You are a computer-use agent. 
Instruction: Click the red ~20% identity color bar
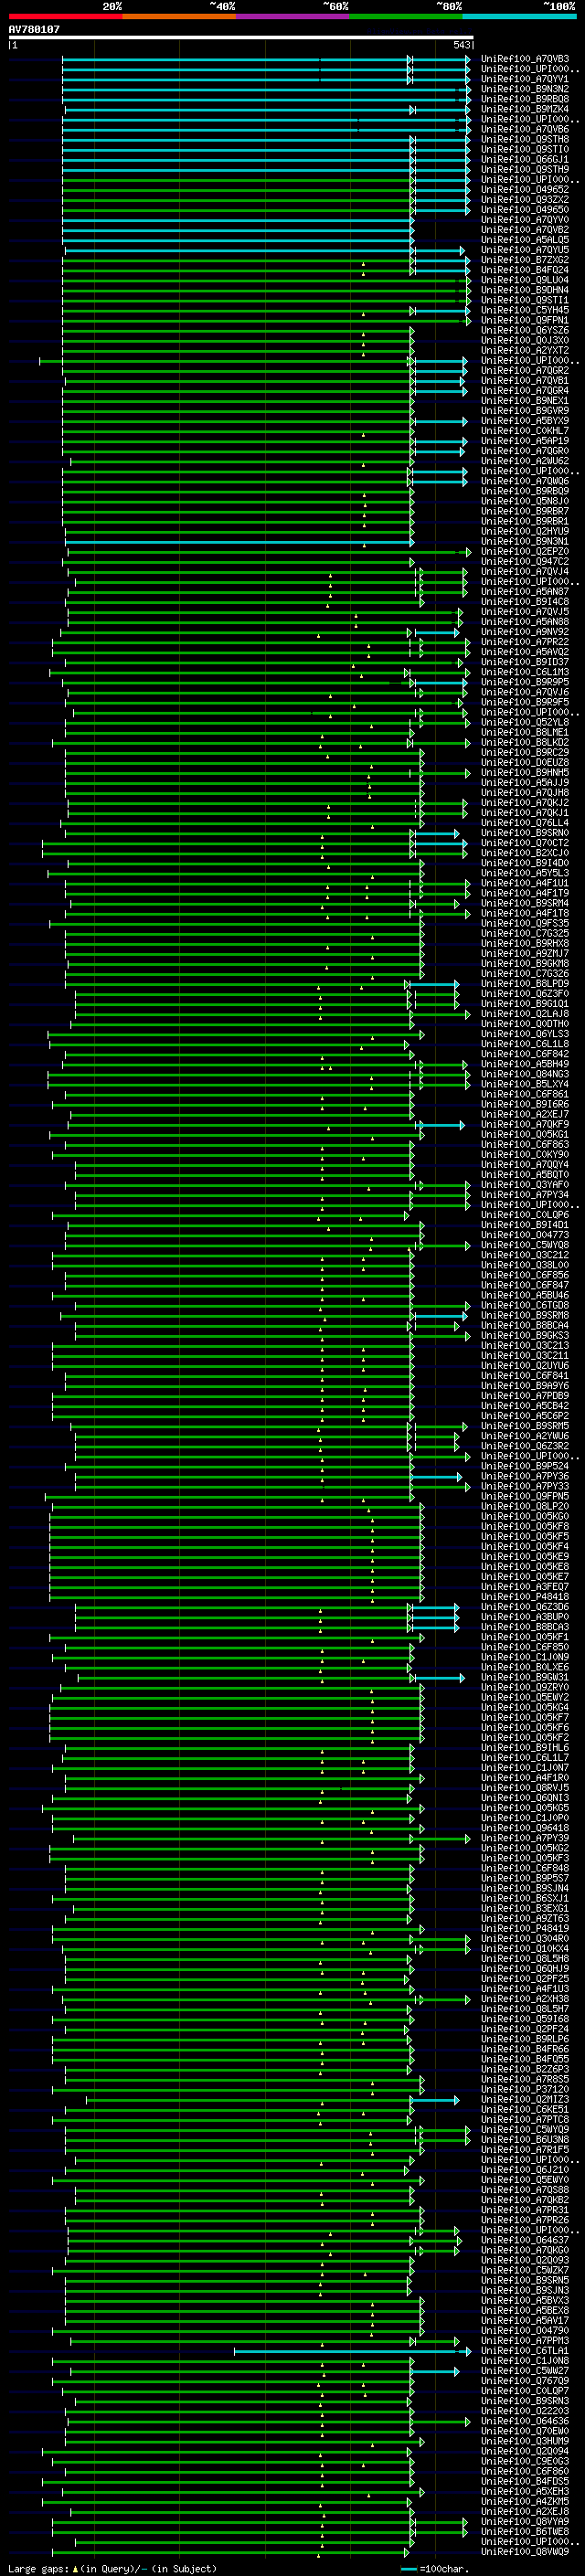coord(66,16)
